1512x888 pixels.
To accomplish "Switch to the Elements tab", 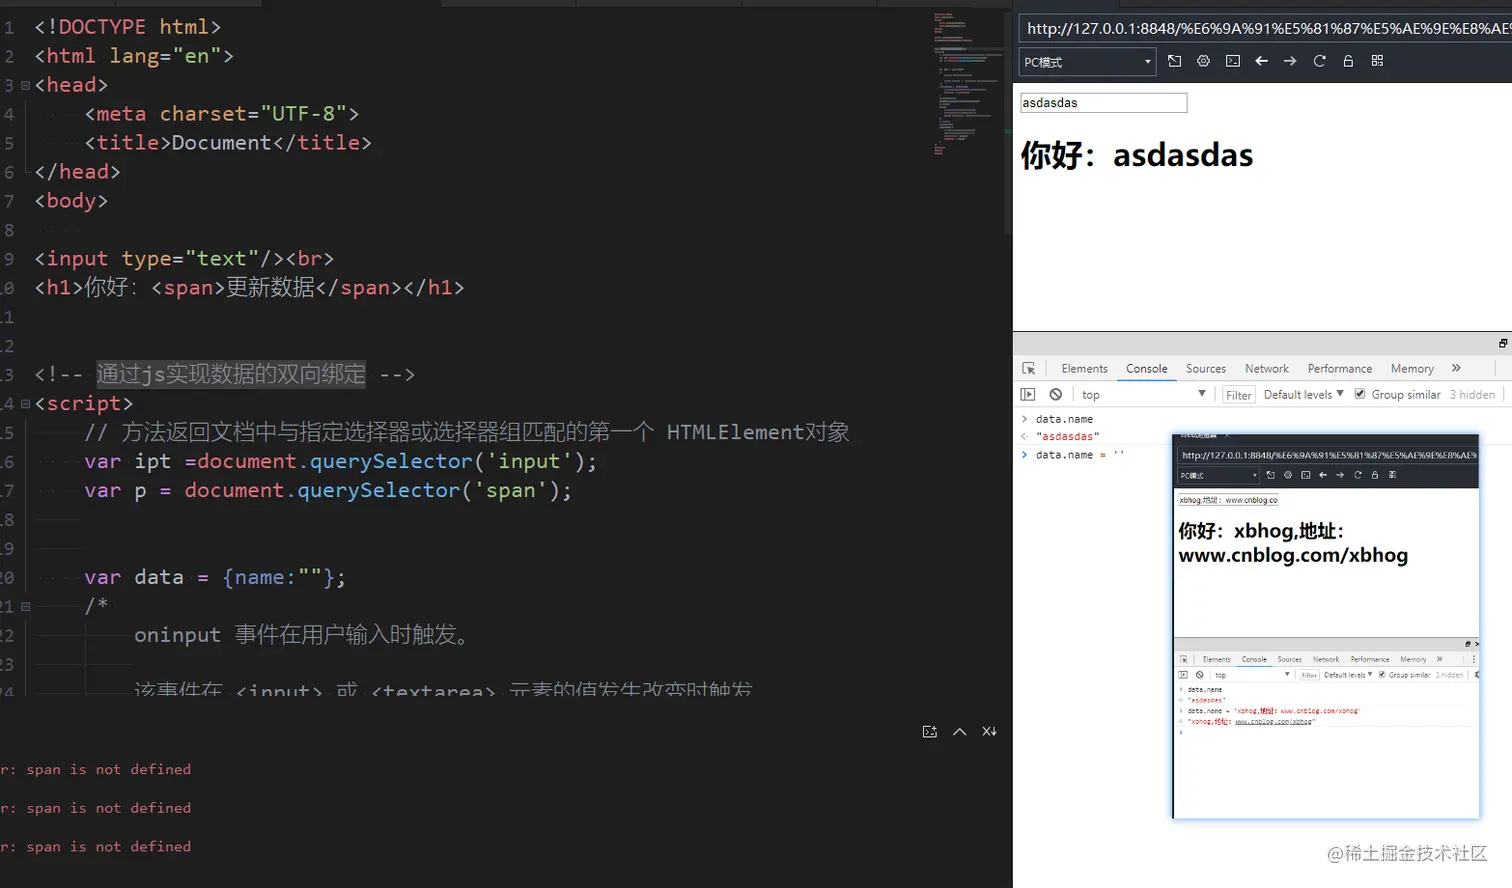I will 1085,368.
